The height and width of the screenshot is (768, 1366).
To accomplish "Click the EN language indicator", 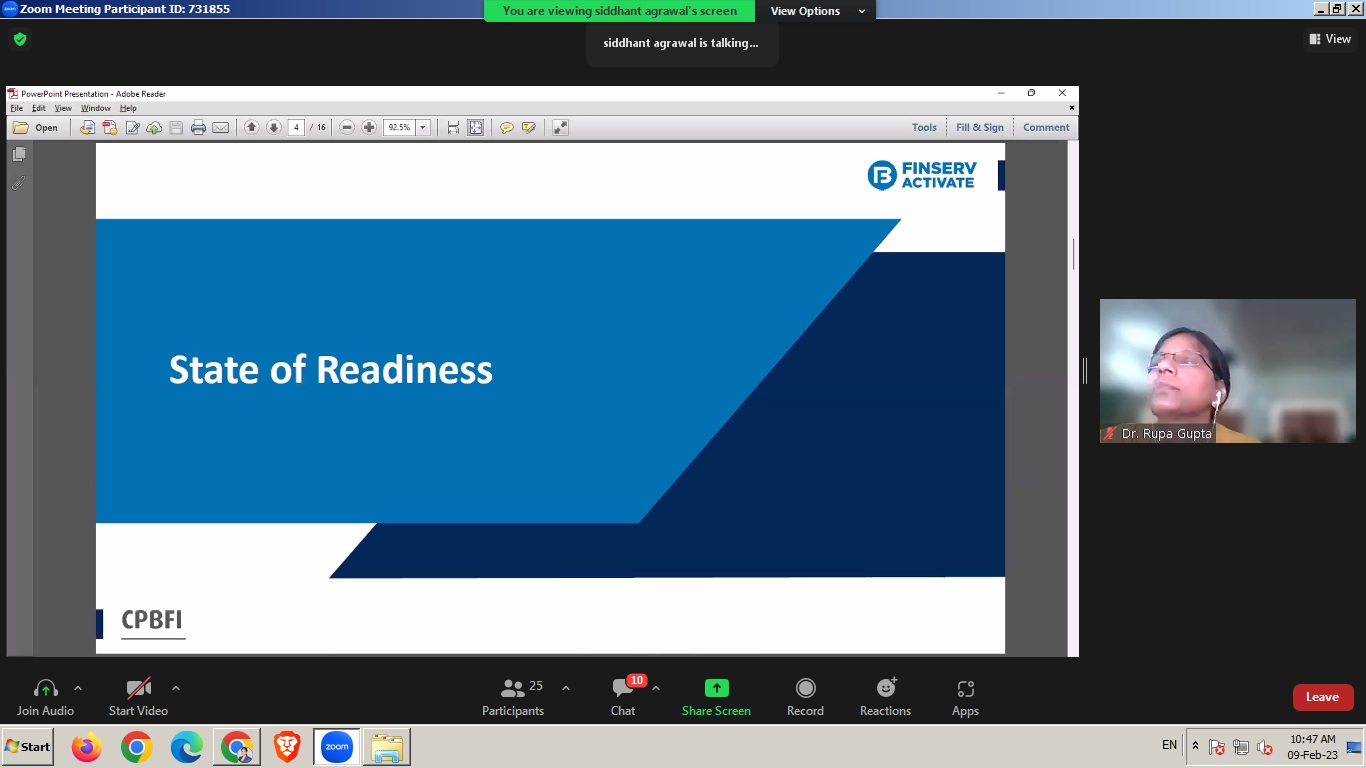I will [x=1169, y=745].
